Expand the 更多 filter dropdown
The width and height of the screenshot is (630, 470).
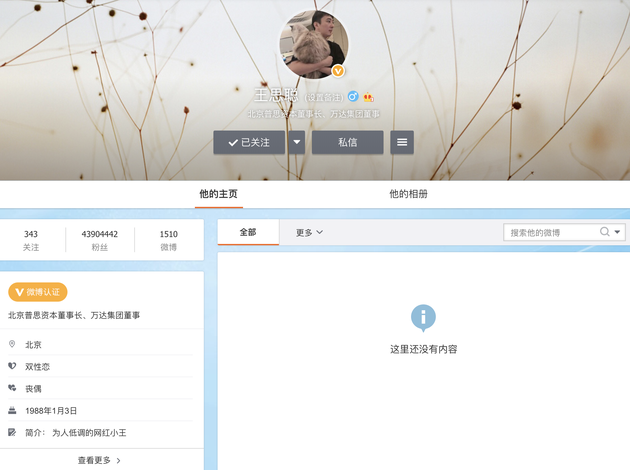[x=309, y=232]
